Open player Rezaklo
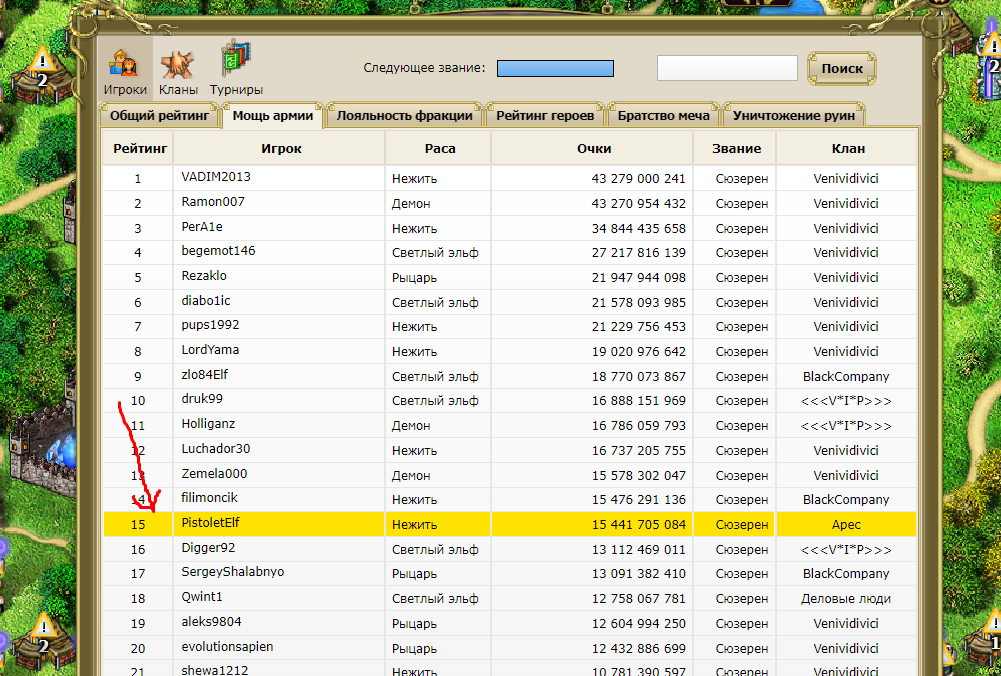1001x676 pixels. click(x=204, y=276)
